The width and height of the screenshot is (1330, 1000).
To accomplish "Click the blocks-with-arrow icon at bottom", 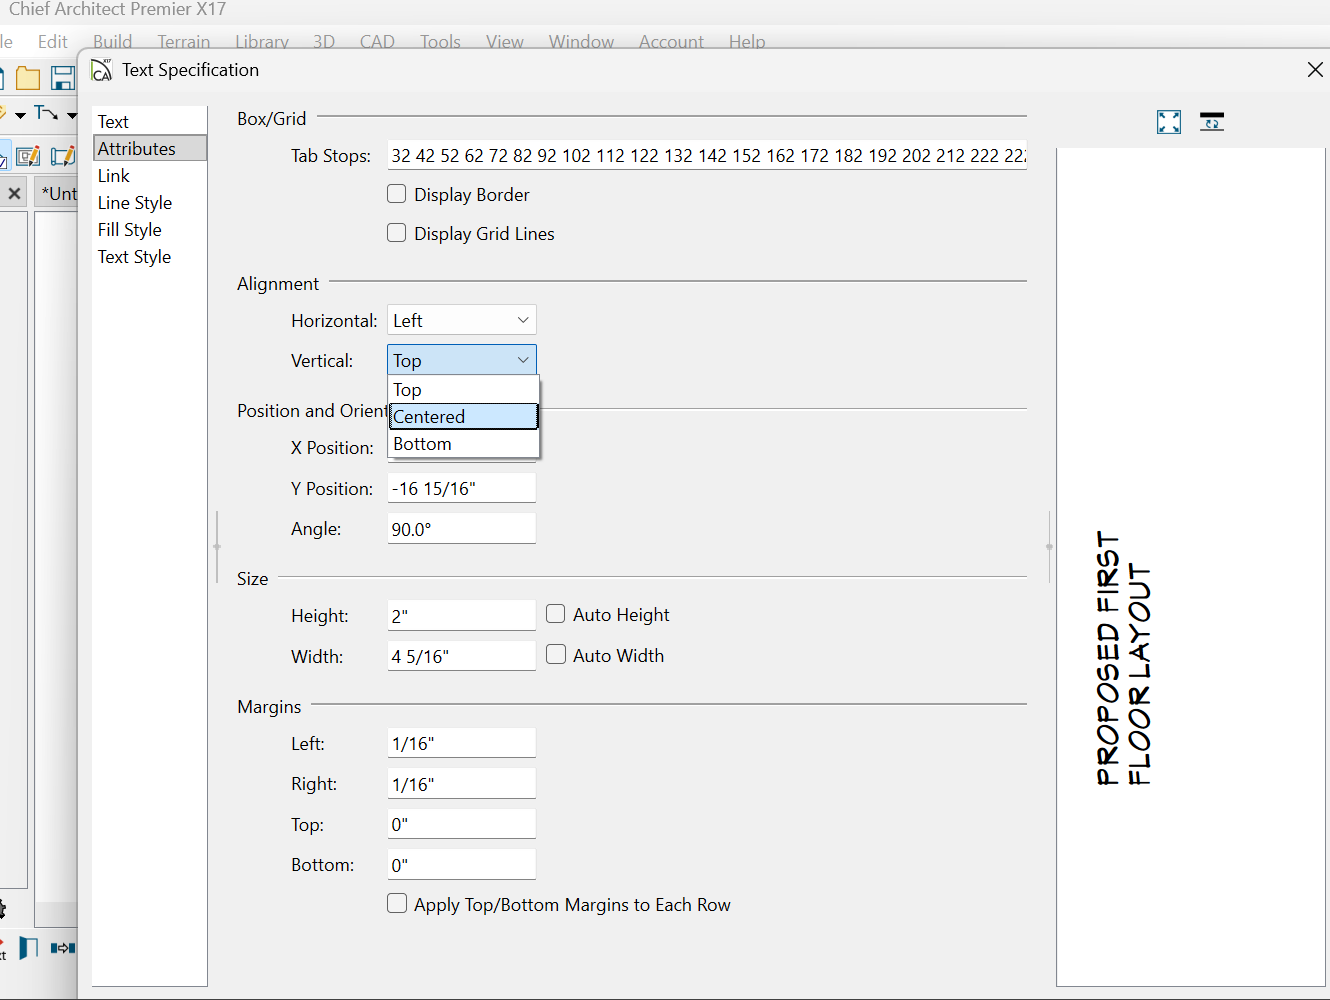I will [x=63, y=947].
